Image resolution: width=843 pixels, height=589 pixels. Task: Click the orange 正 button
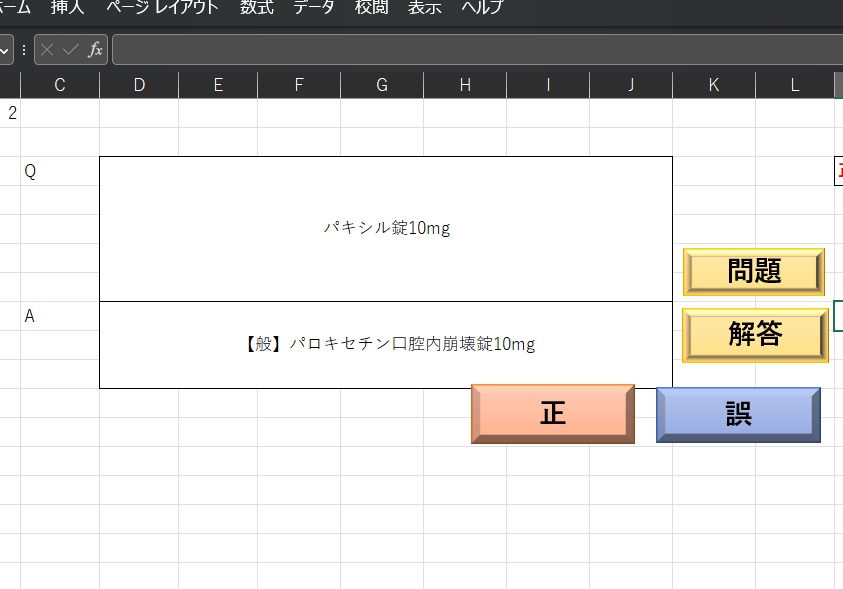click(x=553, y=413)
